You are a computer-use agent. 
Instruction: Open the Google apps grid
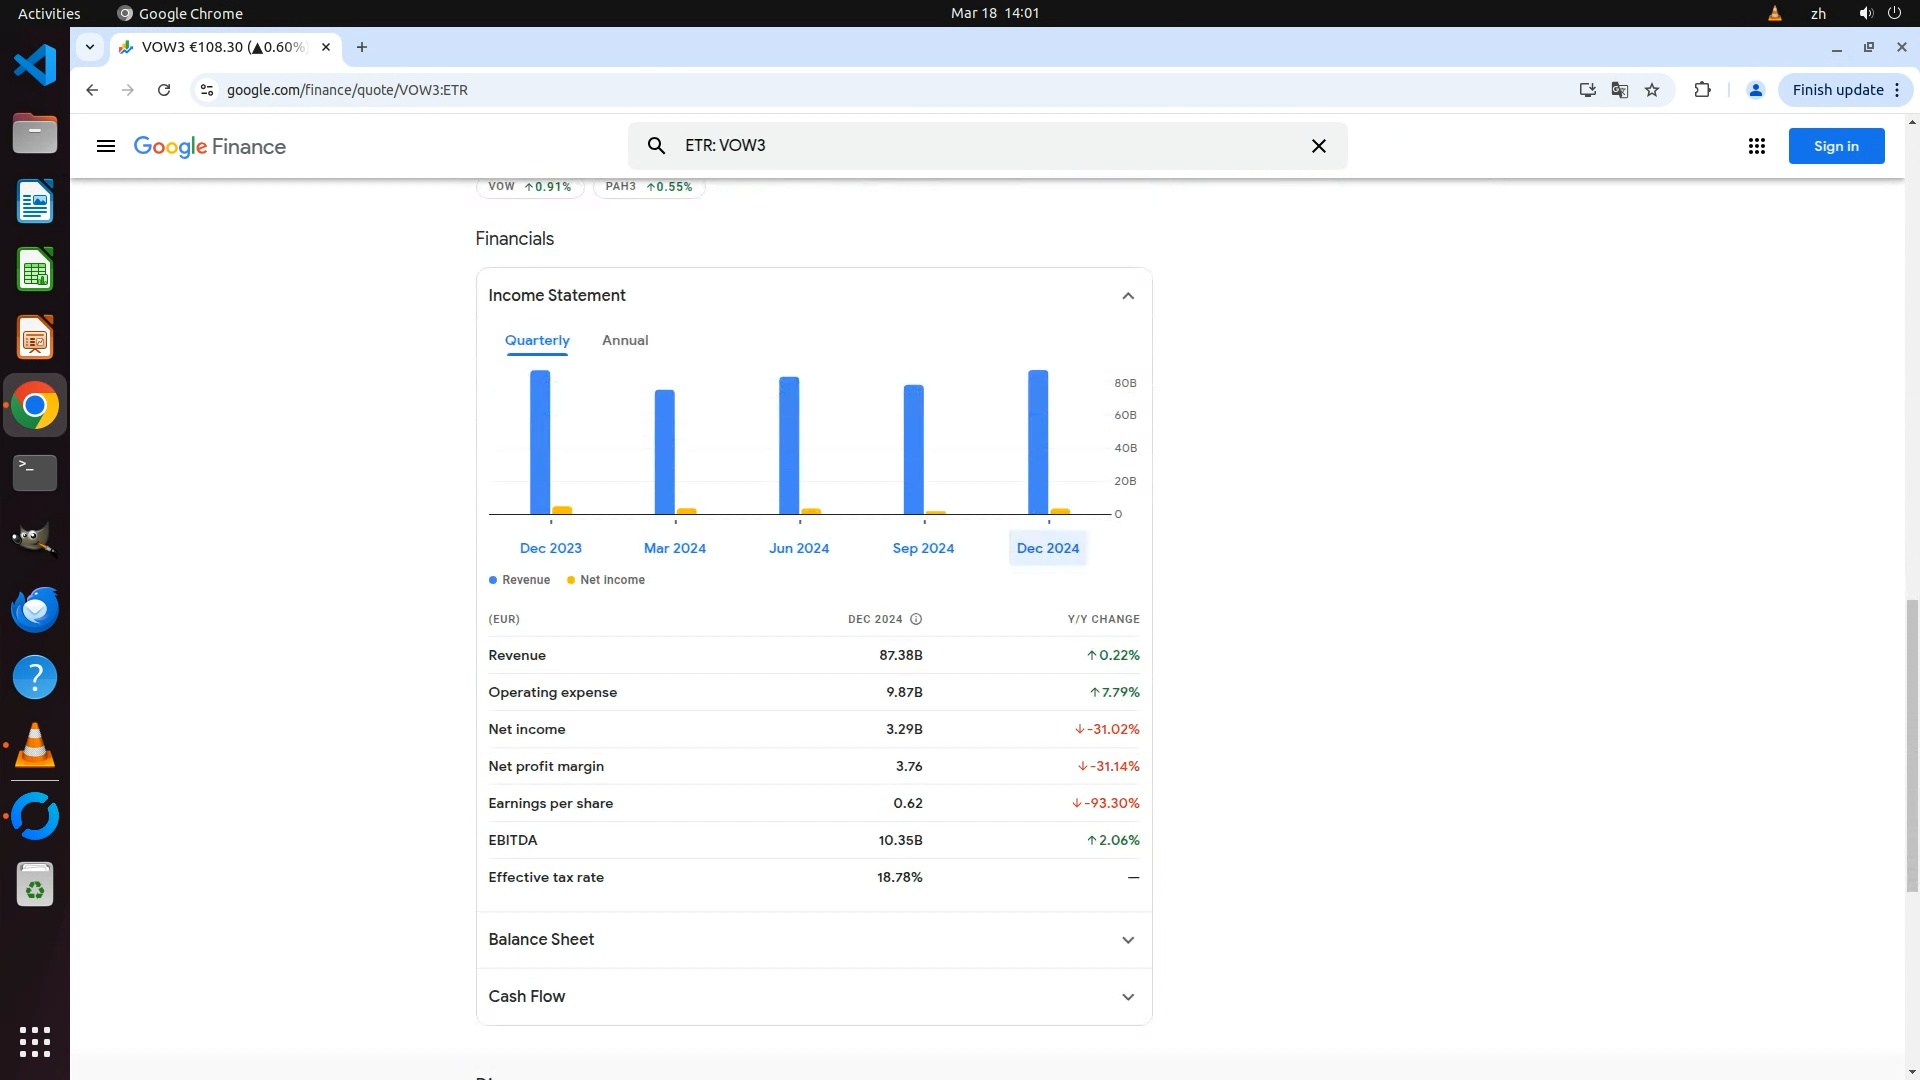(x=1756, y=146)
